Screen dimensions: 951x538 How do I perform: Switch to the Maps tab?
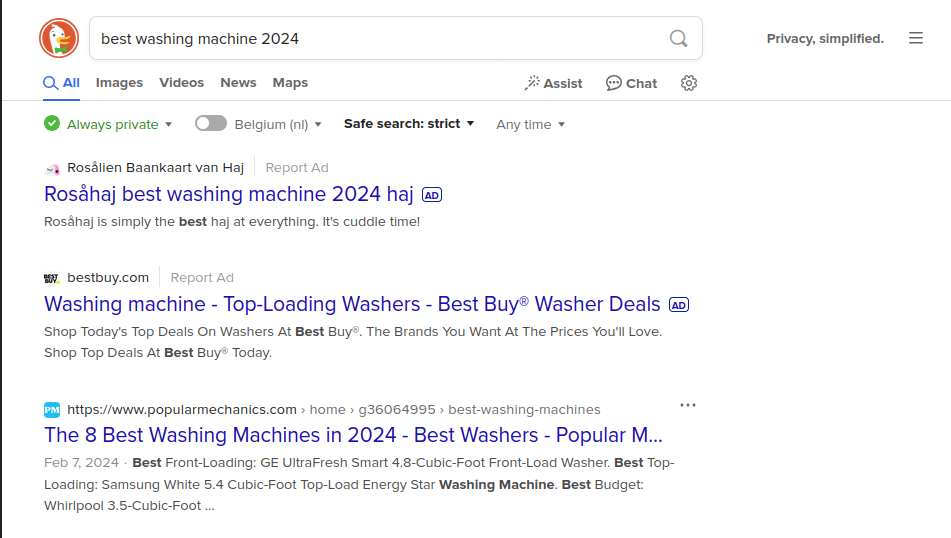coord(290,82)
